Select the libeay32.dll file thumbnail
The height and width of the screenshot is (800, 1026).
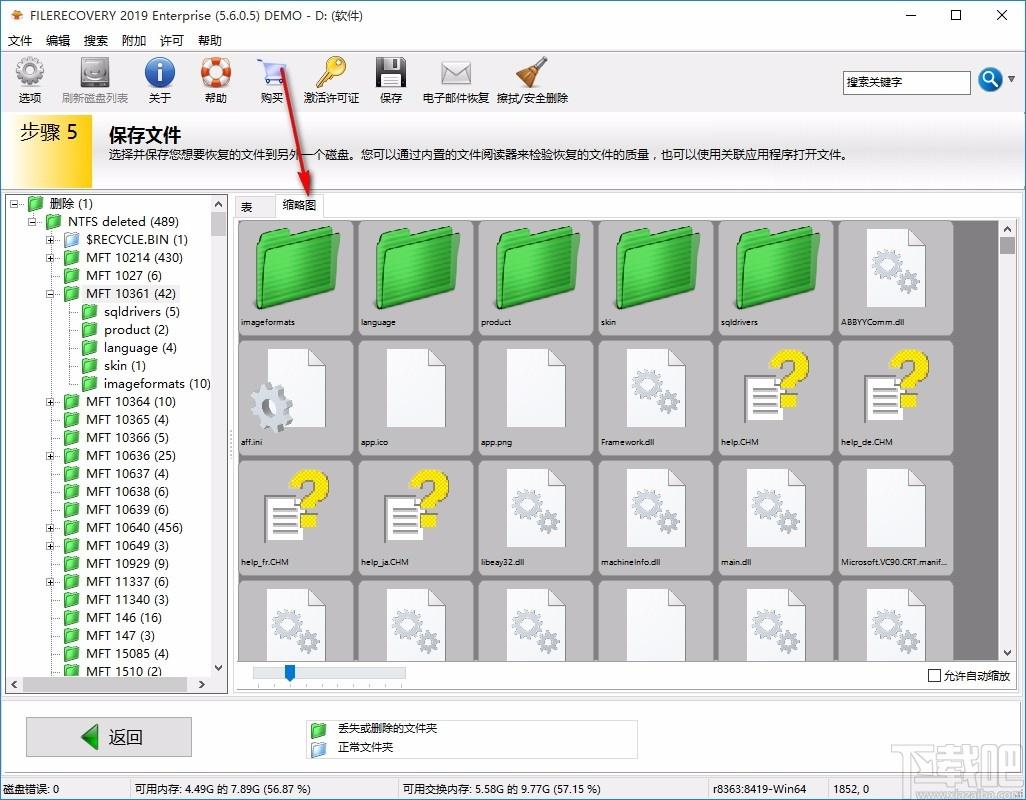[536, 518]
